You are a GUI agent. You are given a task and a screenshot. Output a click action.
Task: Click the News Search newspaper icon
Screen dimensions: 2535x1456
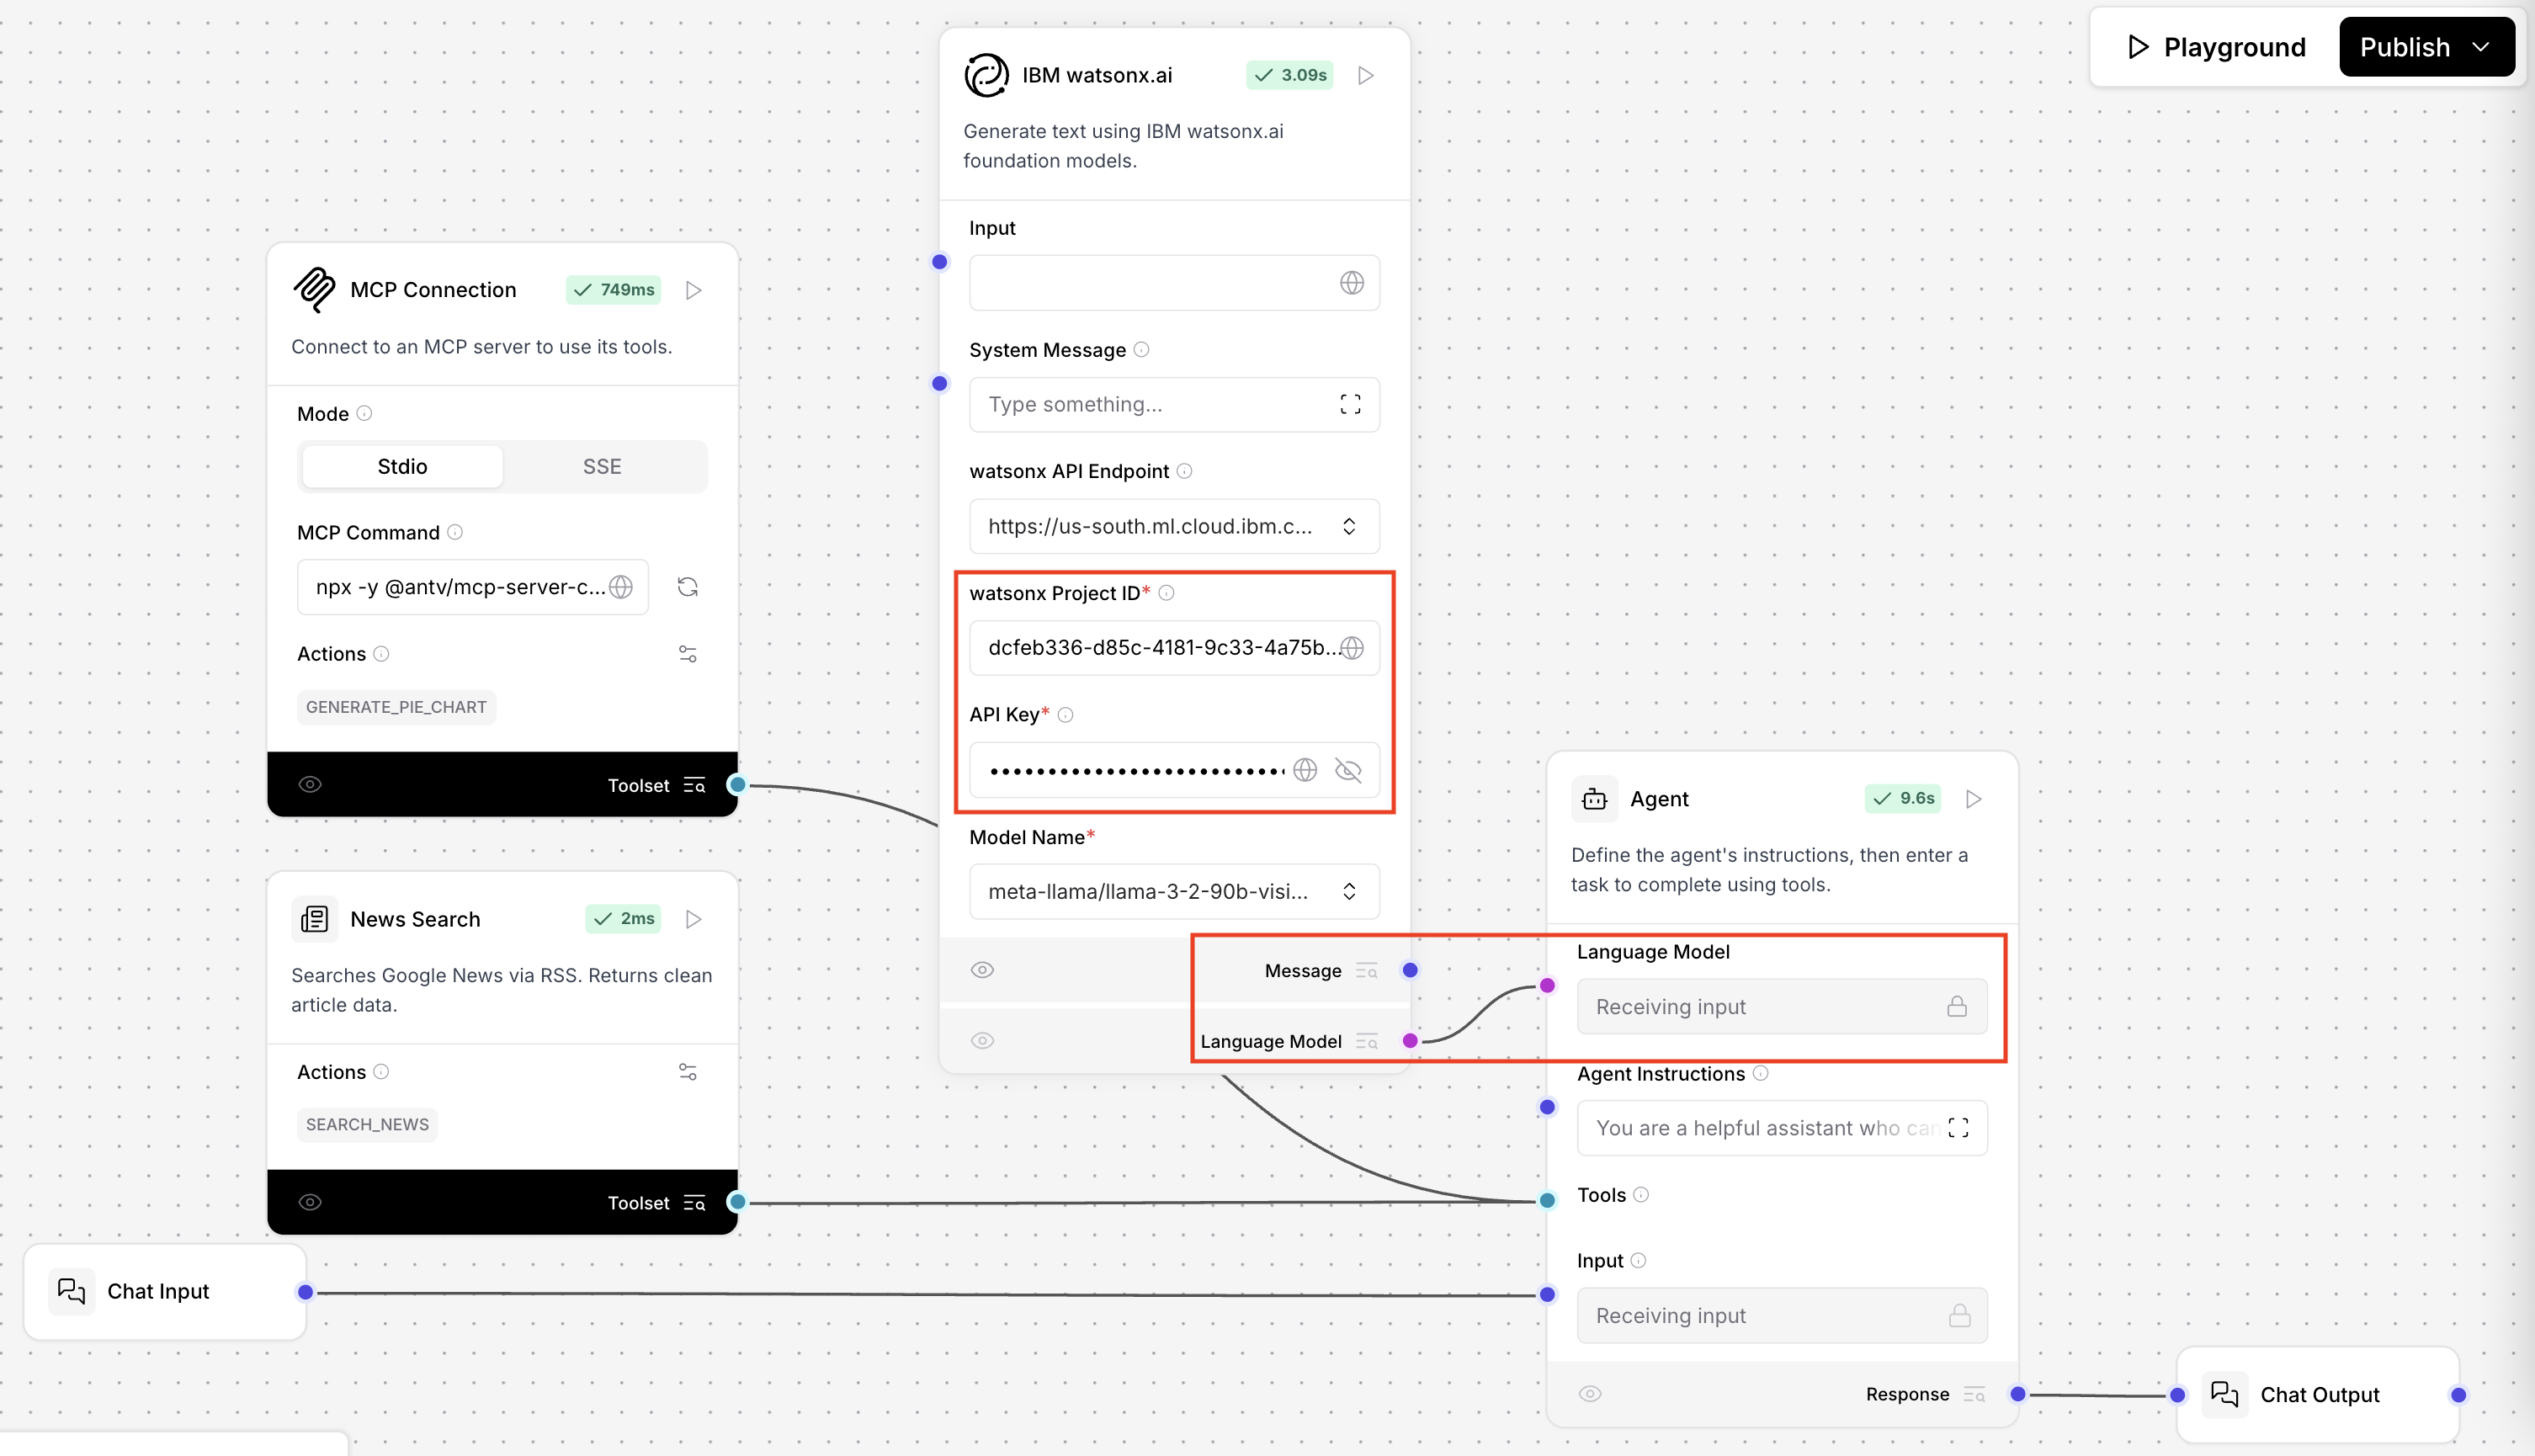314,919
